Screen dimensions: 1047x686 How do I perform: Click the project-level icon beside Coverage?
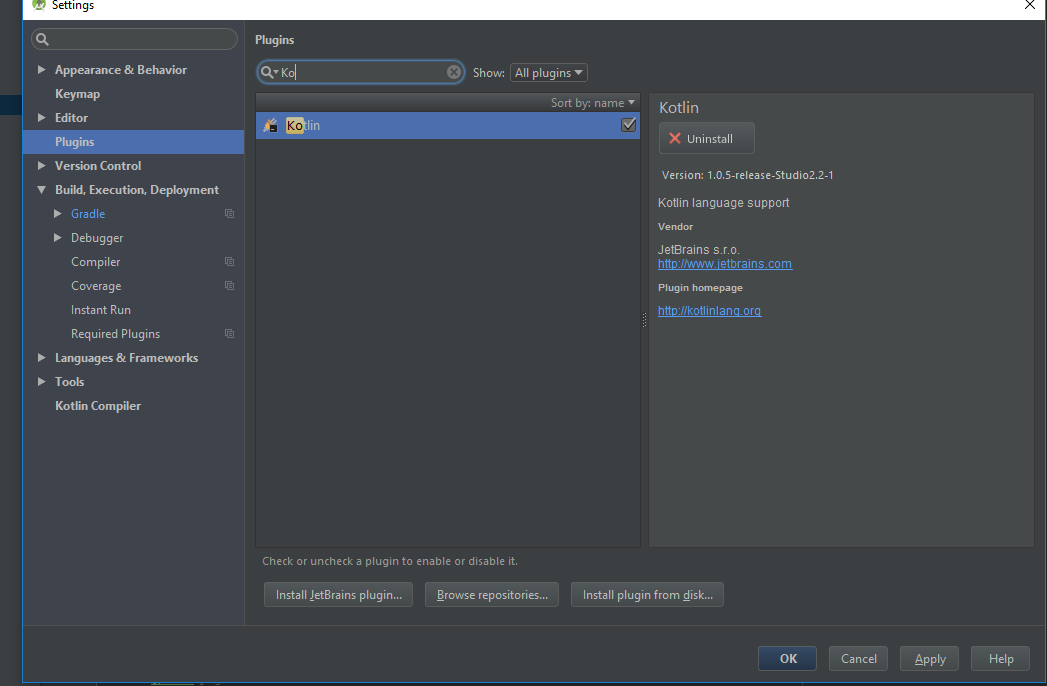tap(229, 286)
